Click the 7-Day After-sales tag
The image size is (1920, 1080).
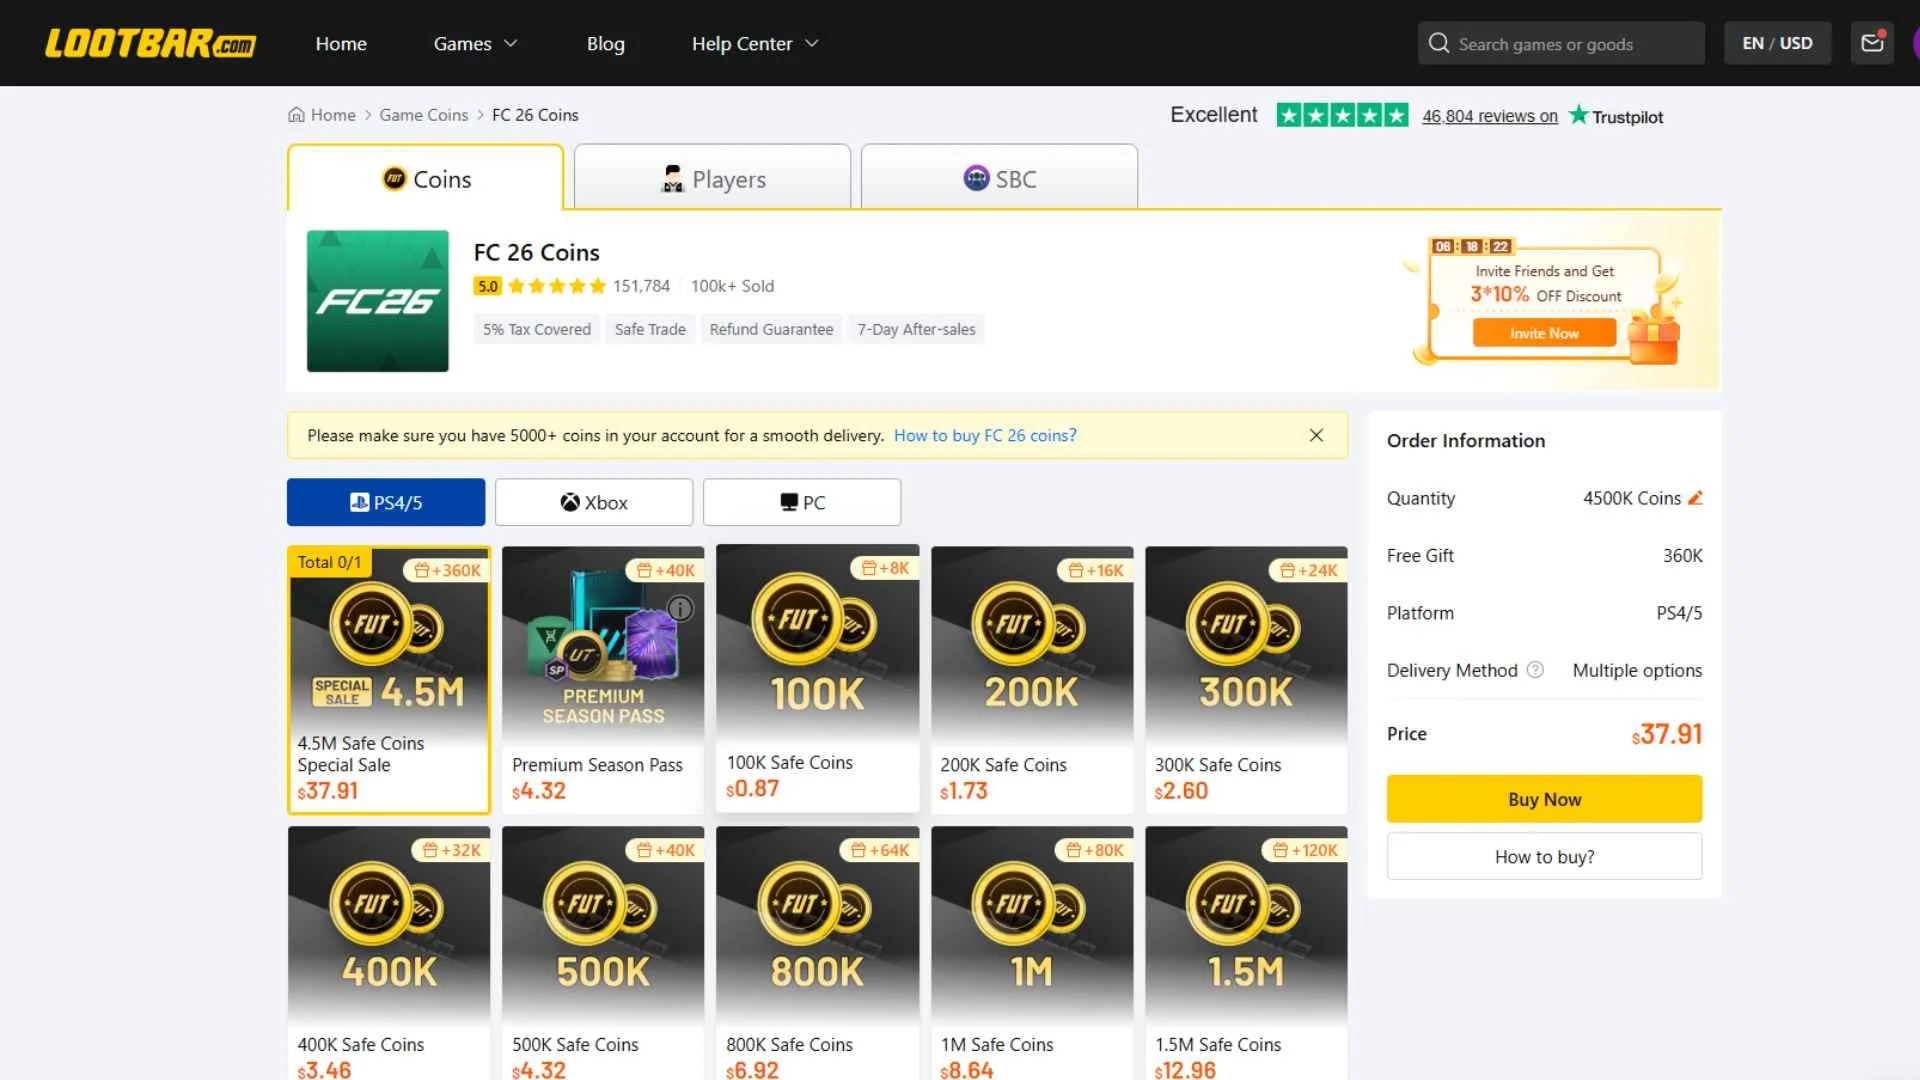(x=916, y=329)
